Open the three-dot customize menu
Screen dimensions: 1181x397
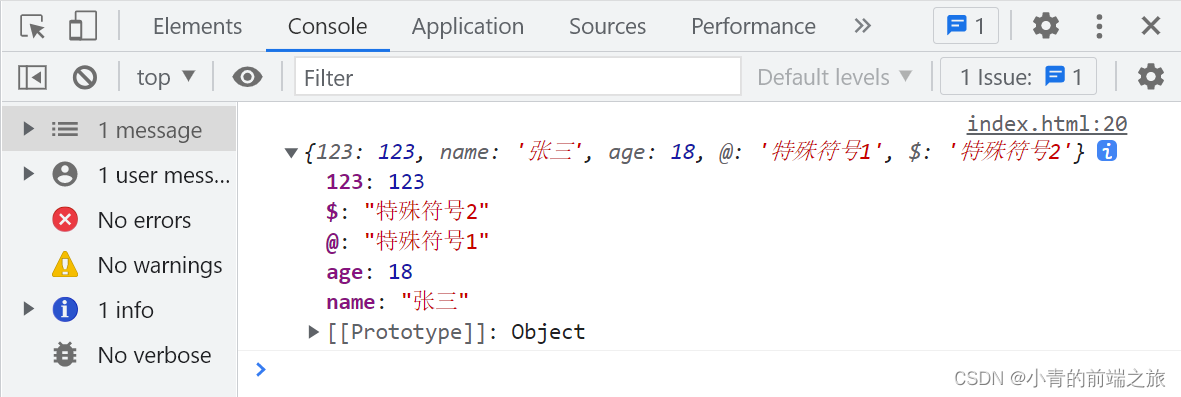coord(1100,26)
